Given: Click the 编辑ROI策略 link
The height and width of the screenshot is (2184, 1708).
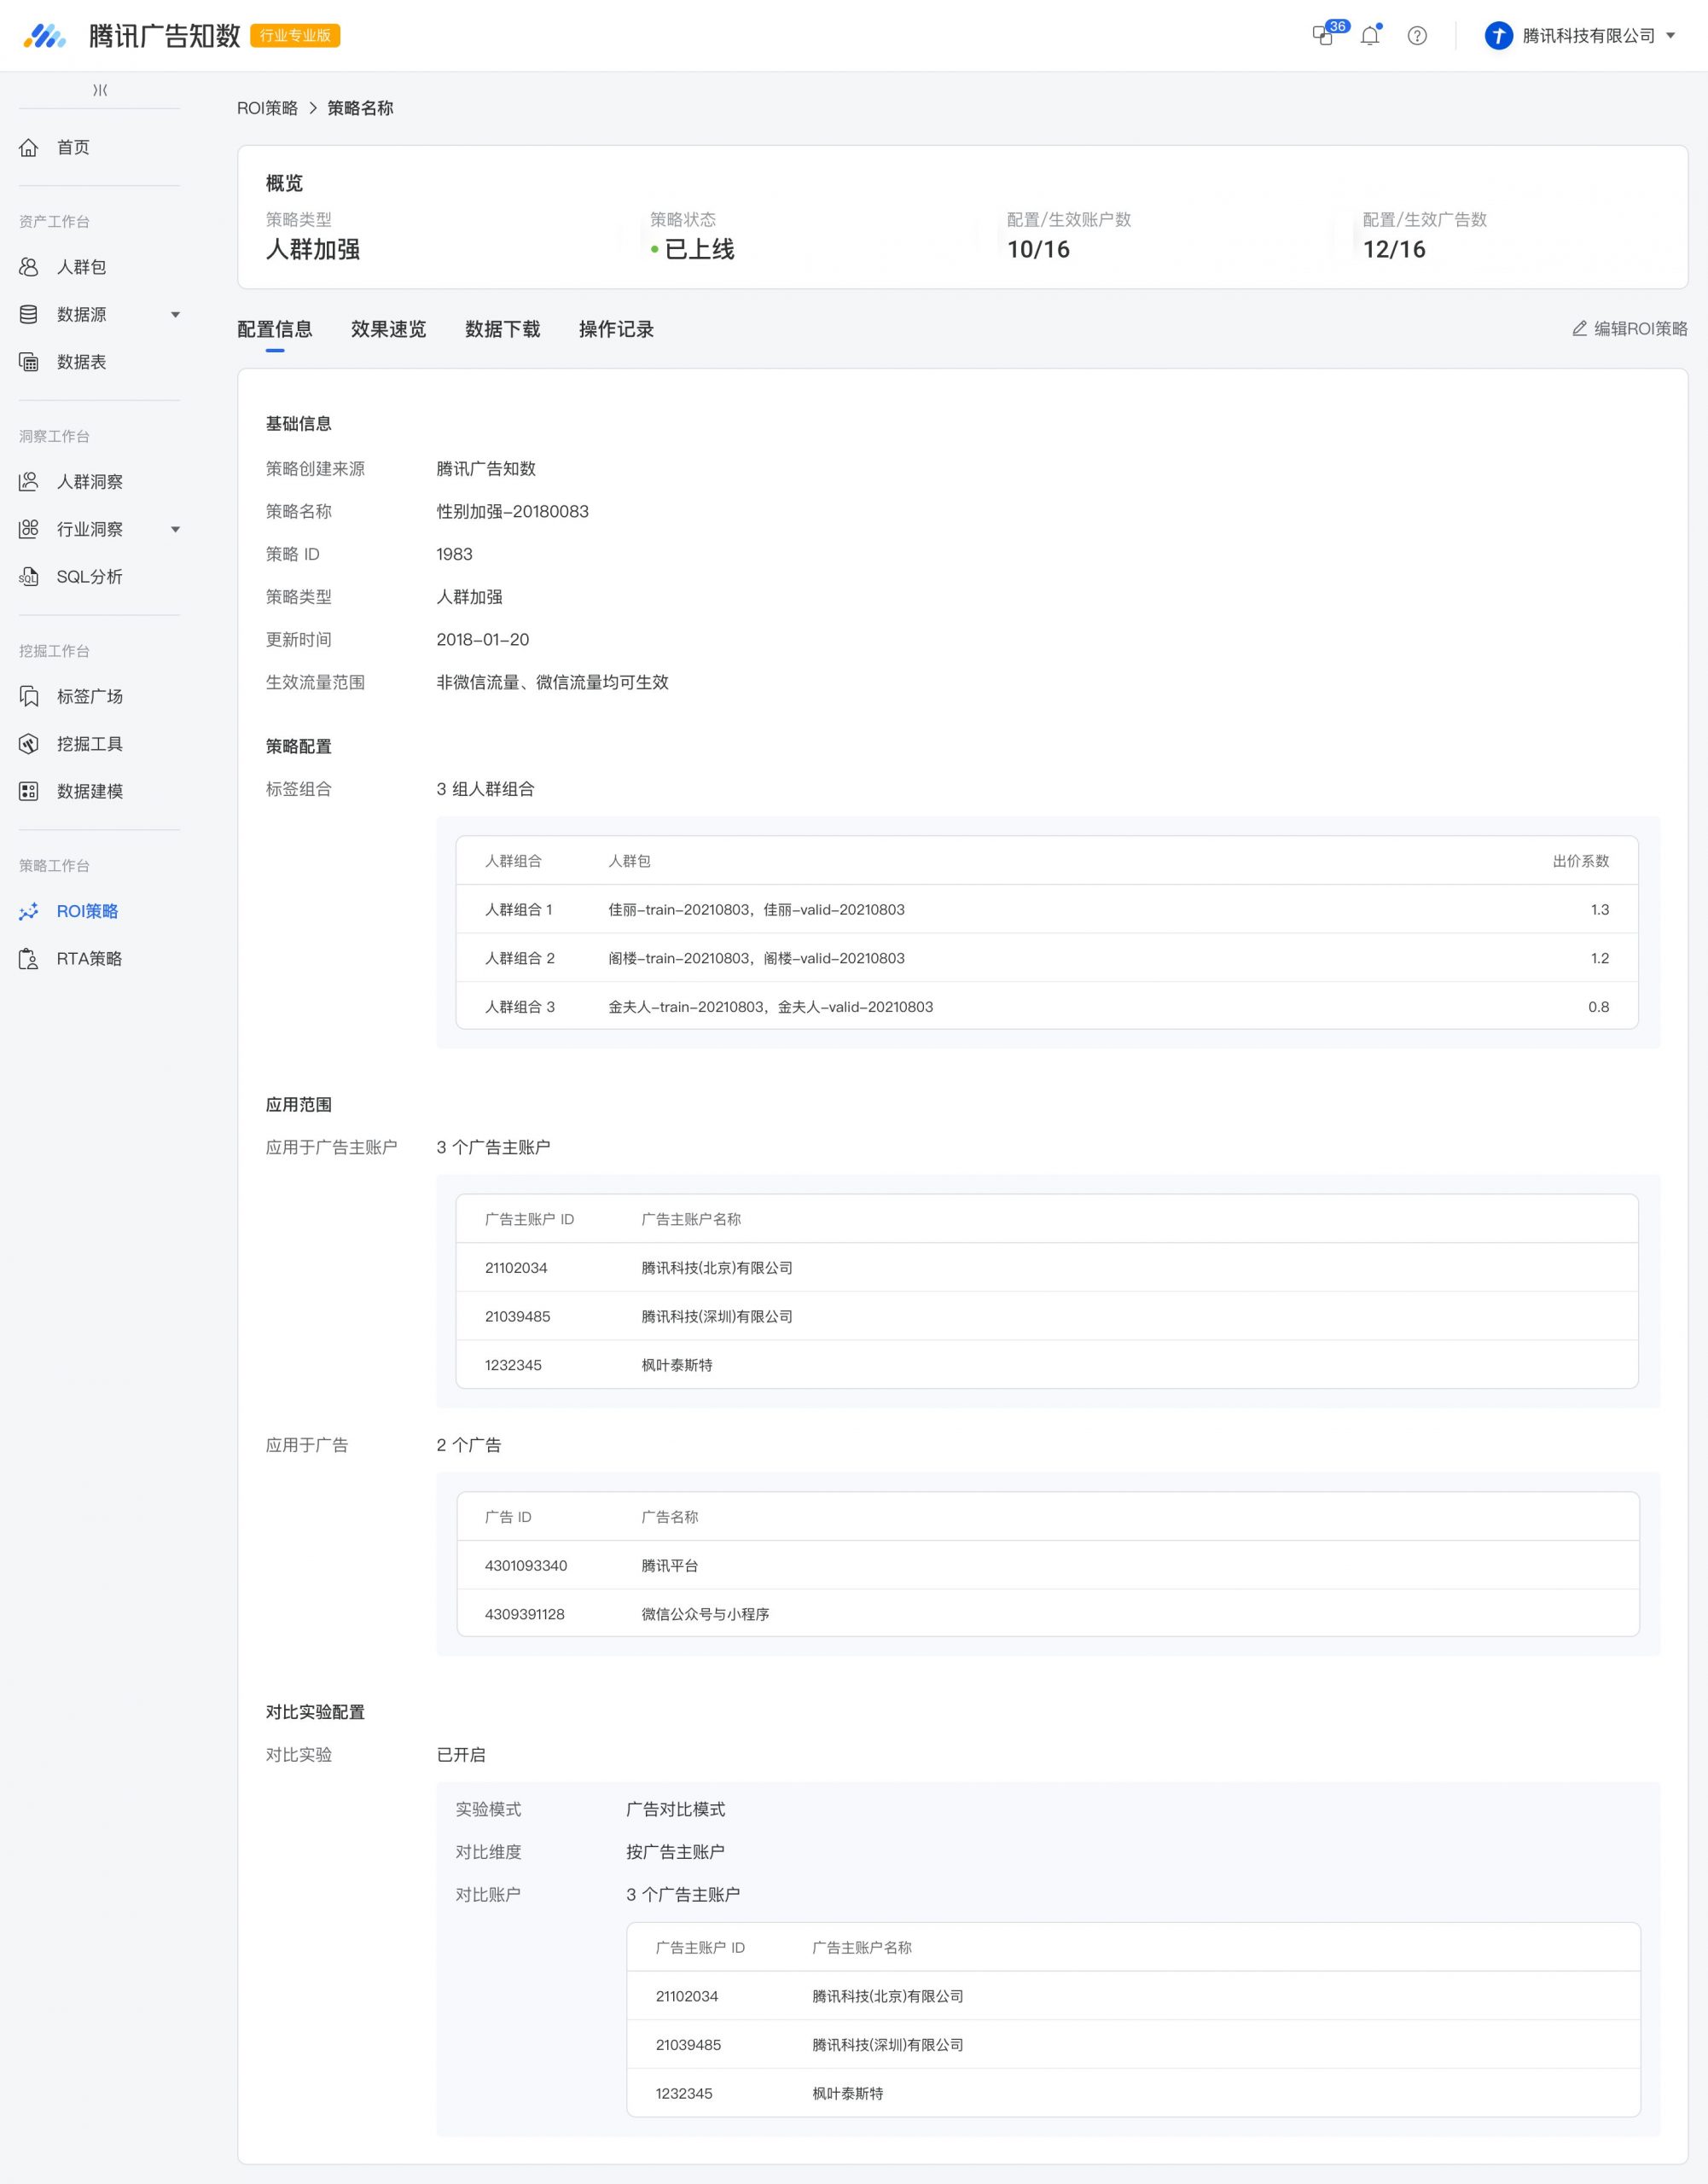Looking at the screenshot, I should pyautogui.click(x=1640, y=328).
